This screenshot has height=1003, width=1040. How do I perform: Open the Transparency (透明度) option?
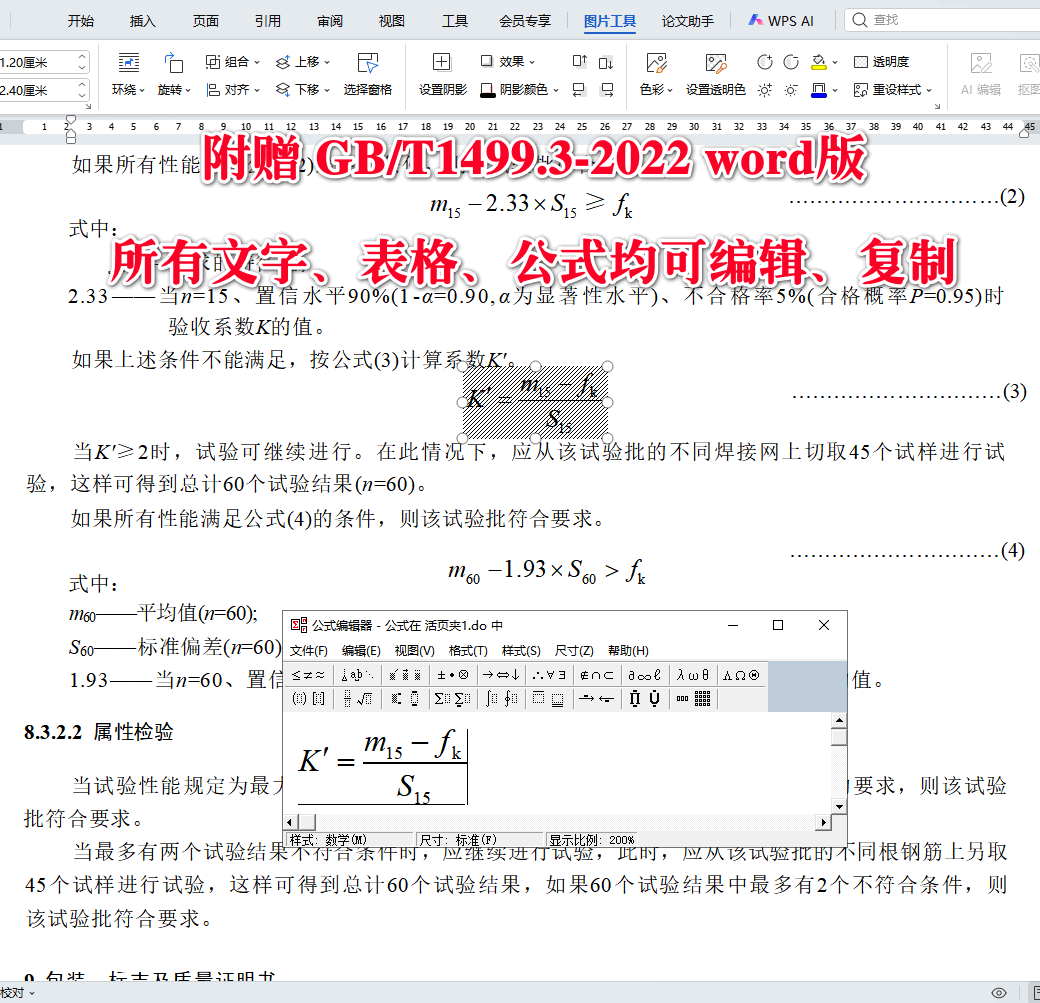(881, 62)
